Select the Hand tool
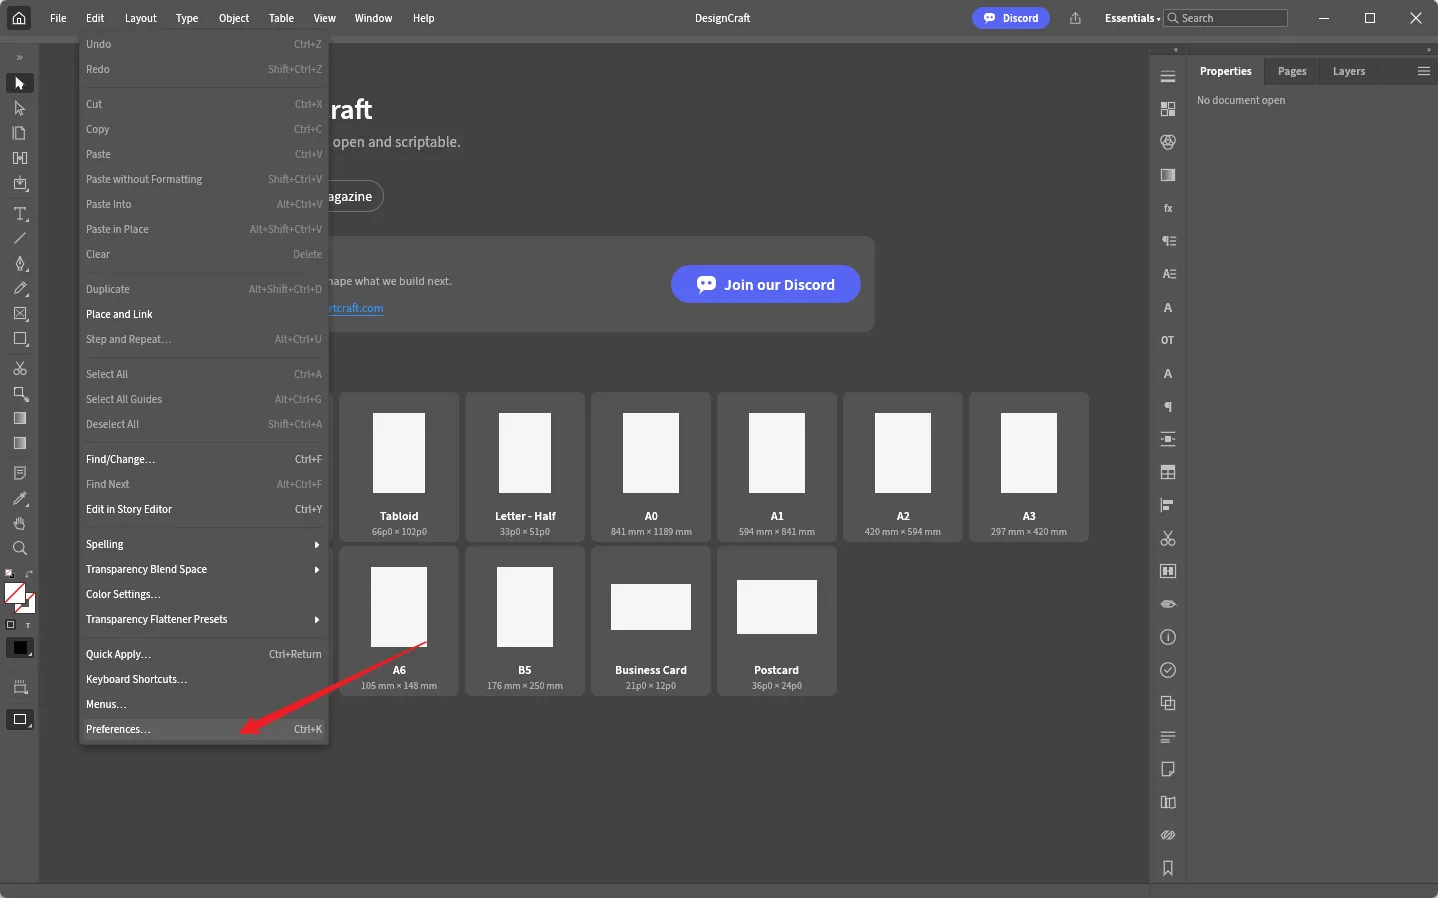 click(19, 524)
